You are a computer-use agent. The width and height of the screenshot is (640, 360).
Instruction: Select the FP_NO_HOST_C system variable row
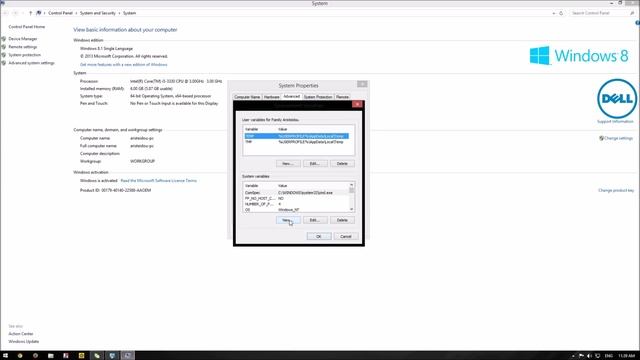point(296,198)
